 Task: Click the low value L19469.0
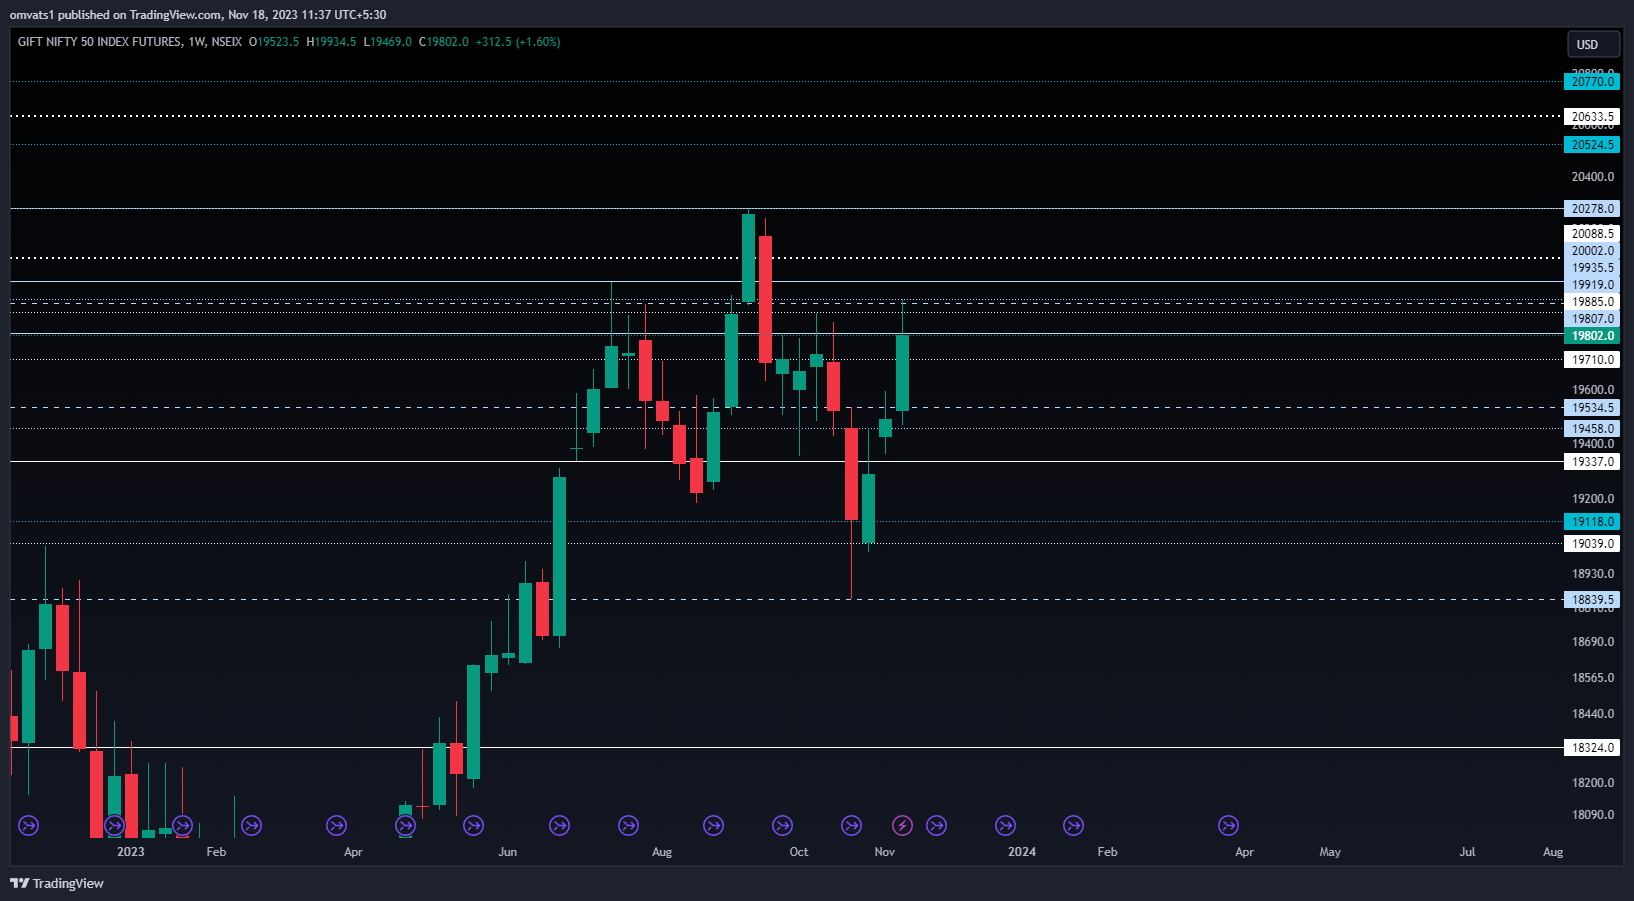[x=387, y=42]
